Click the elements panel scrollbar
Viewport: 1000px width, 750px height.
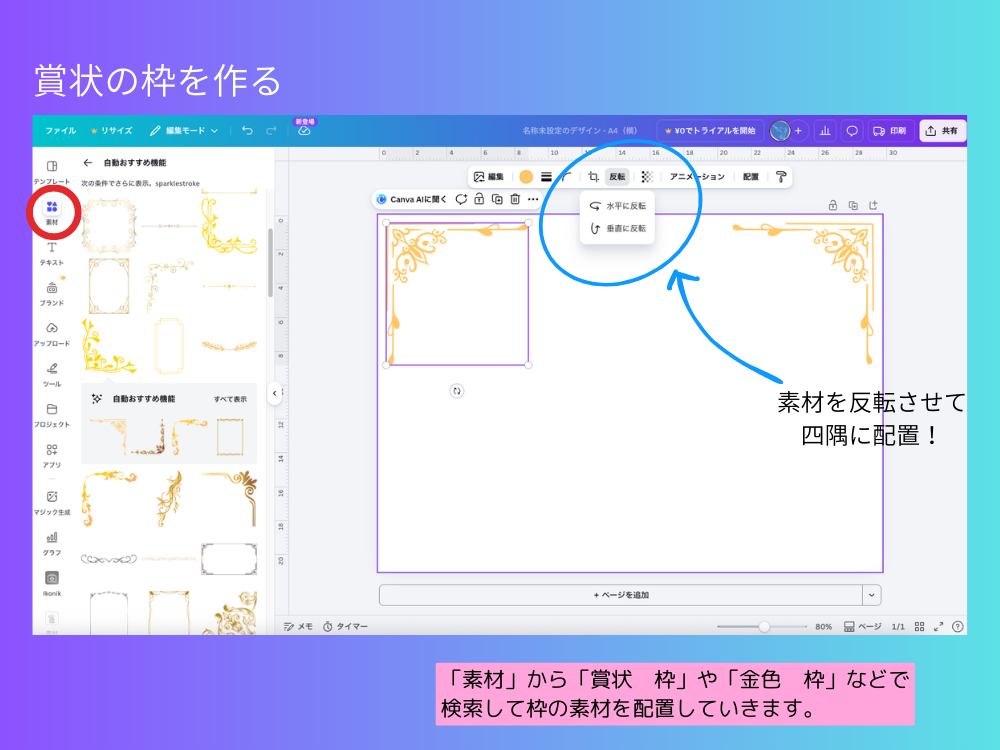(270, 262)
